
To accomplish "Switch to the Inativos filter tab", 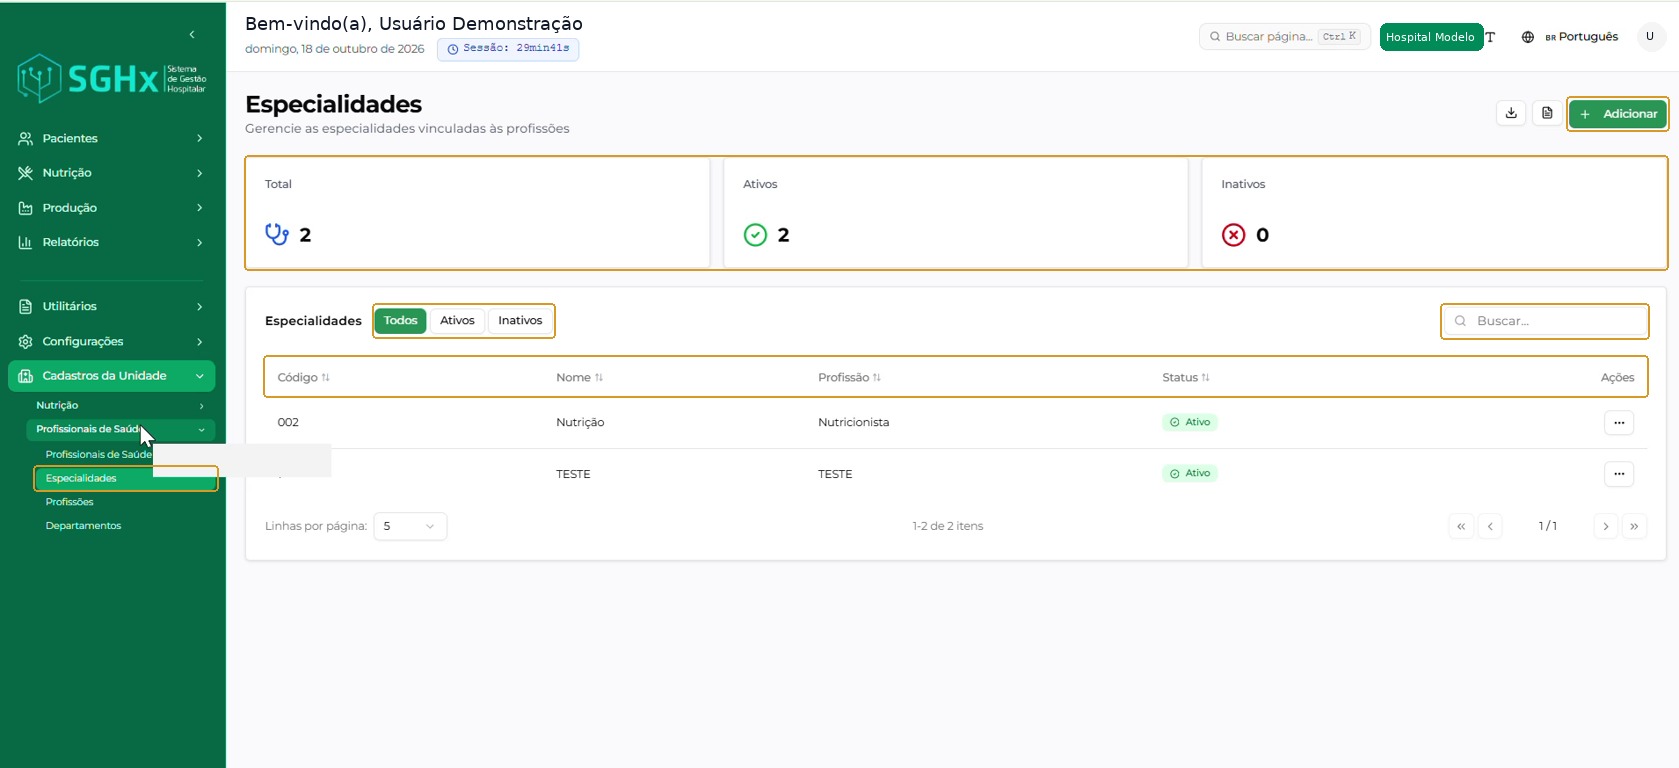I will point(520,321).
